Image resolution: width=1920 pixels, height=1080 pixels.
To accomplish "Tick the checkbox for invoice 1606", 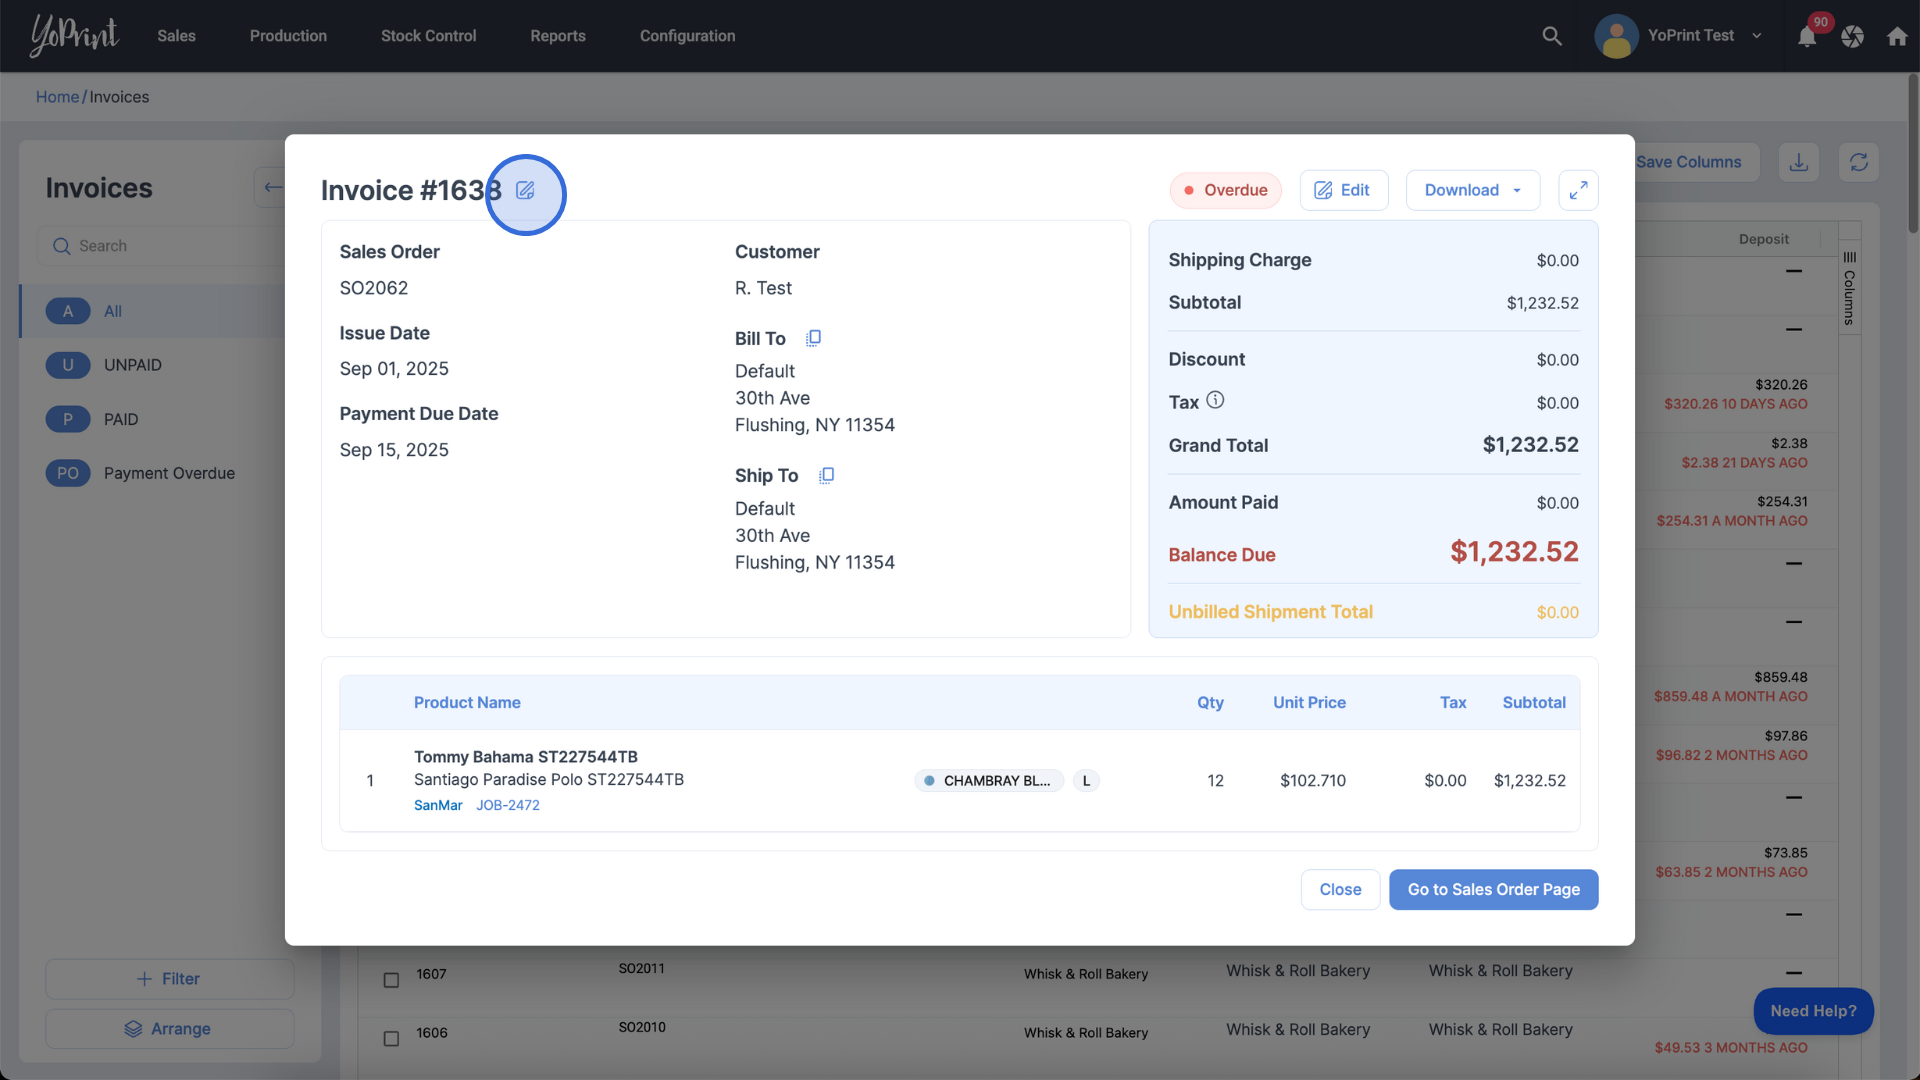I will click(x=392, y=1039).
